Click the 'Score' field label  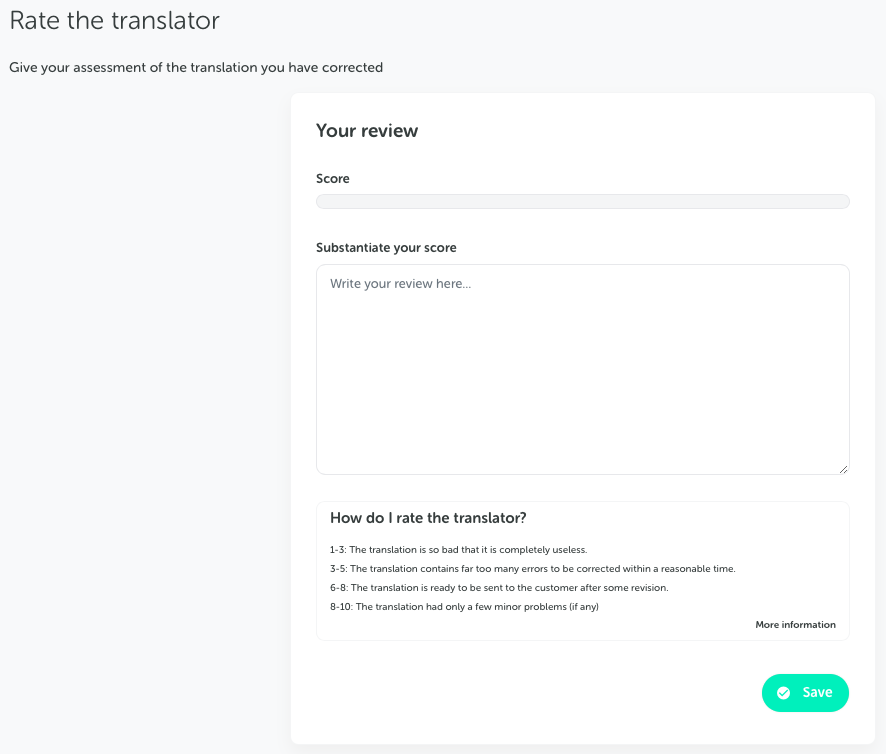coord(333,179)
